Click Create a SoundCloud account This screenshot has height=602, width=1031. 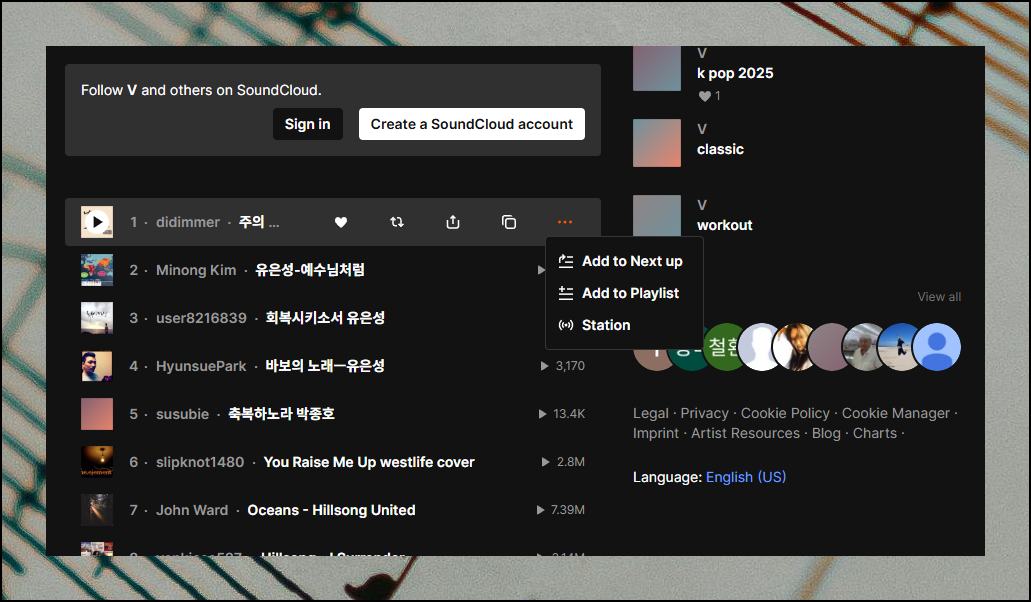[x=471, y=124]
